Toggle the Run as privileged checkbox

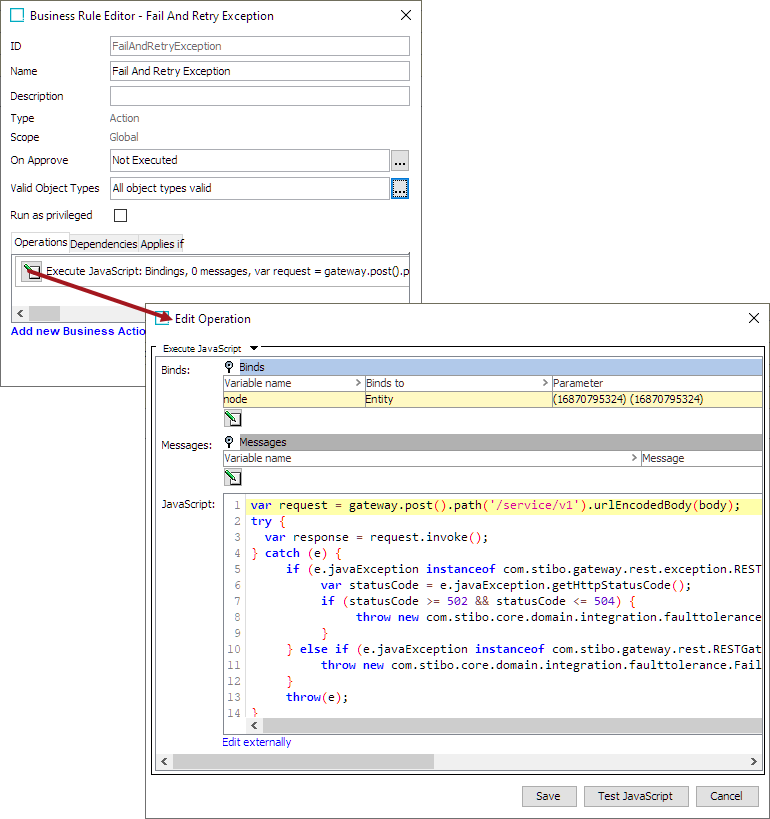[x=121, y=215]
